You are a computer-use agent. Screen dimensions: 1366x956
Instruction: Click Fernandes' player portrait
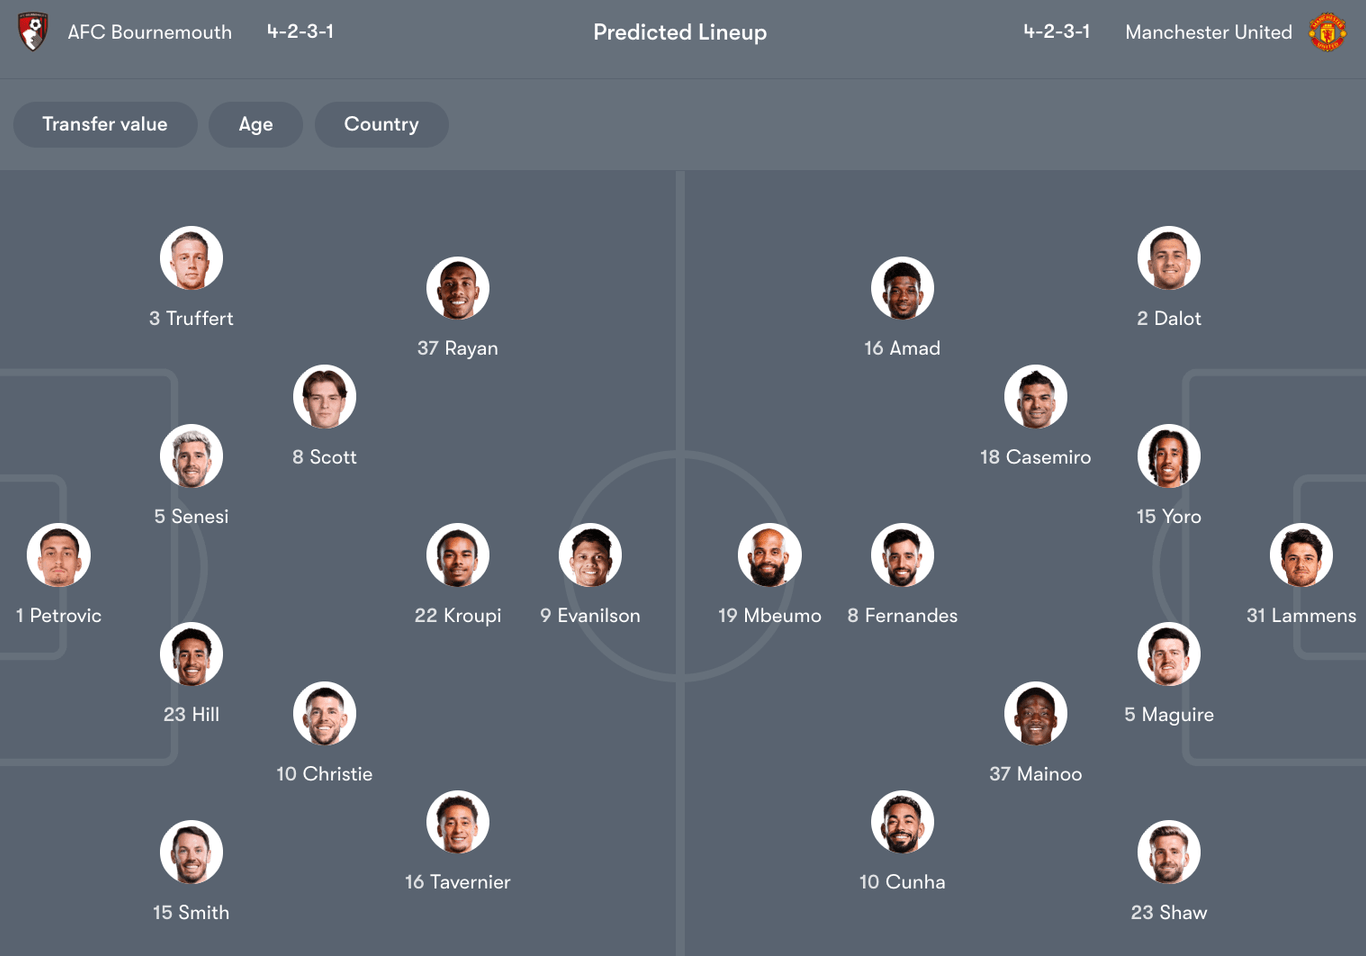(x=902, y=555)
